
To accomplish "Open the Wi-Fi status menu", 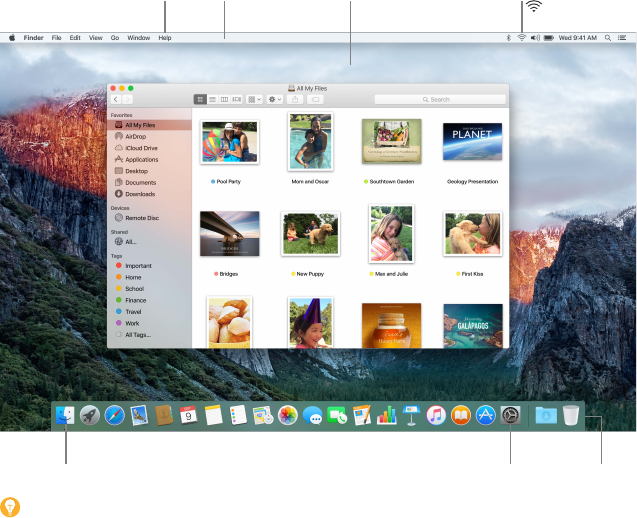I will tap(521, 37).
